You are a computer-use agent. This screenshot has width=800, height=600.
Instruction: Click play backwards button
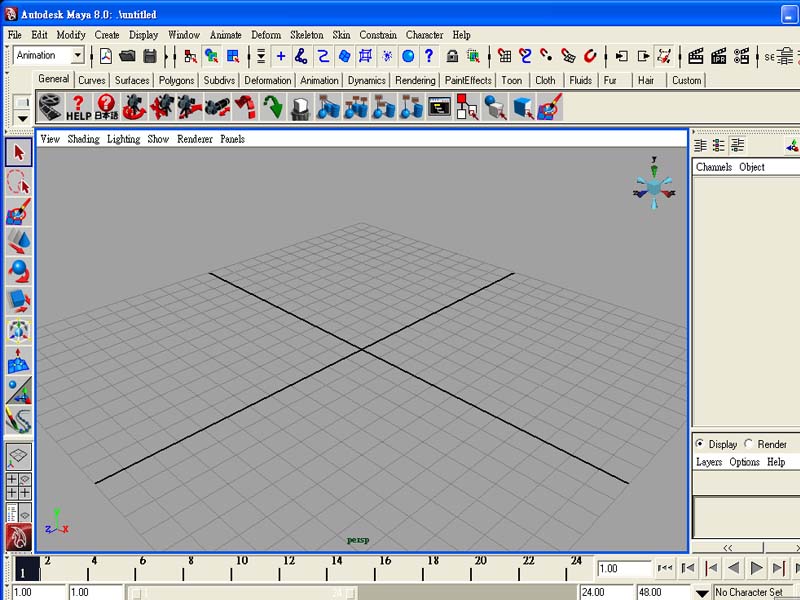[x=734, y=568]
